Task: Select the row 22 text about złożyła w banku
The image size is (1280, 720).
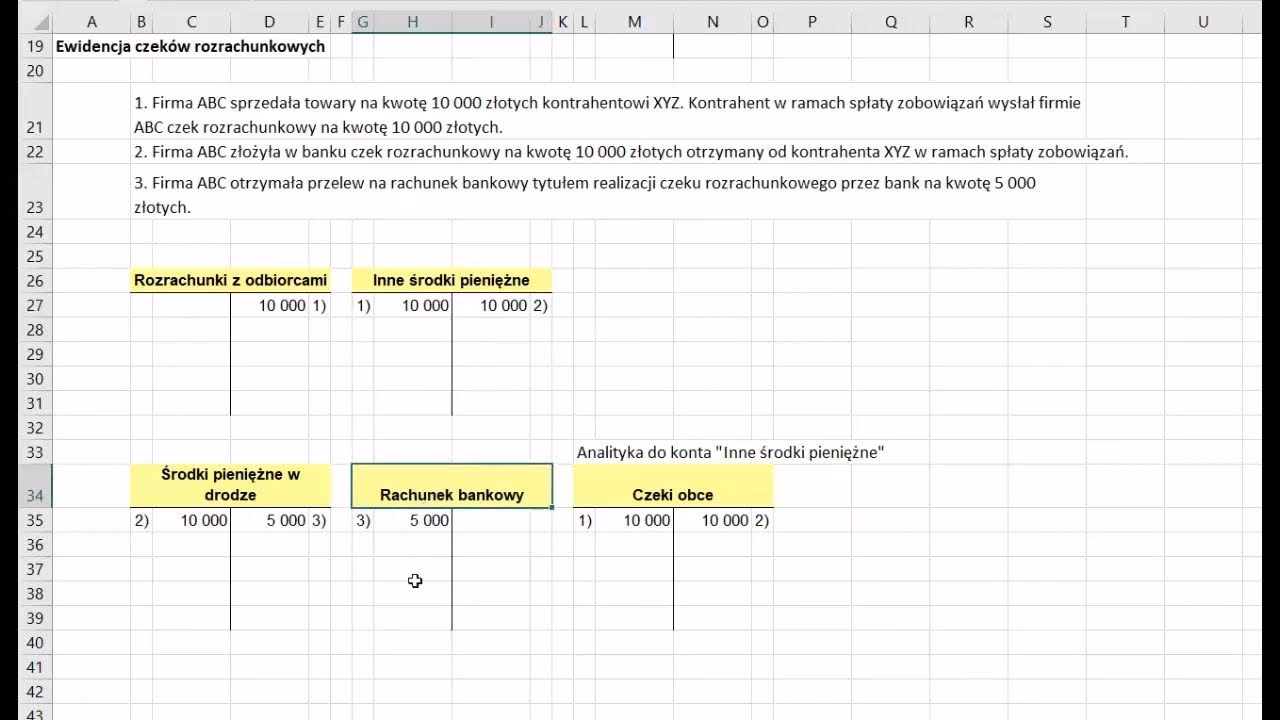Action: (630, 152)
